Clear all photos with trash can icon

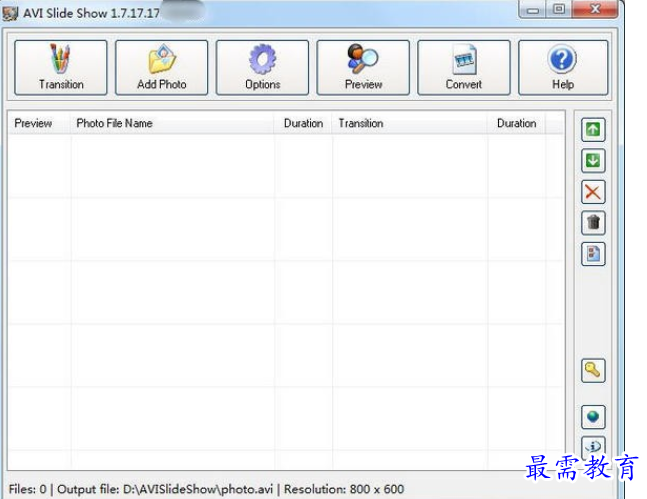pos(593,223)
